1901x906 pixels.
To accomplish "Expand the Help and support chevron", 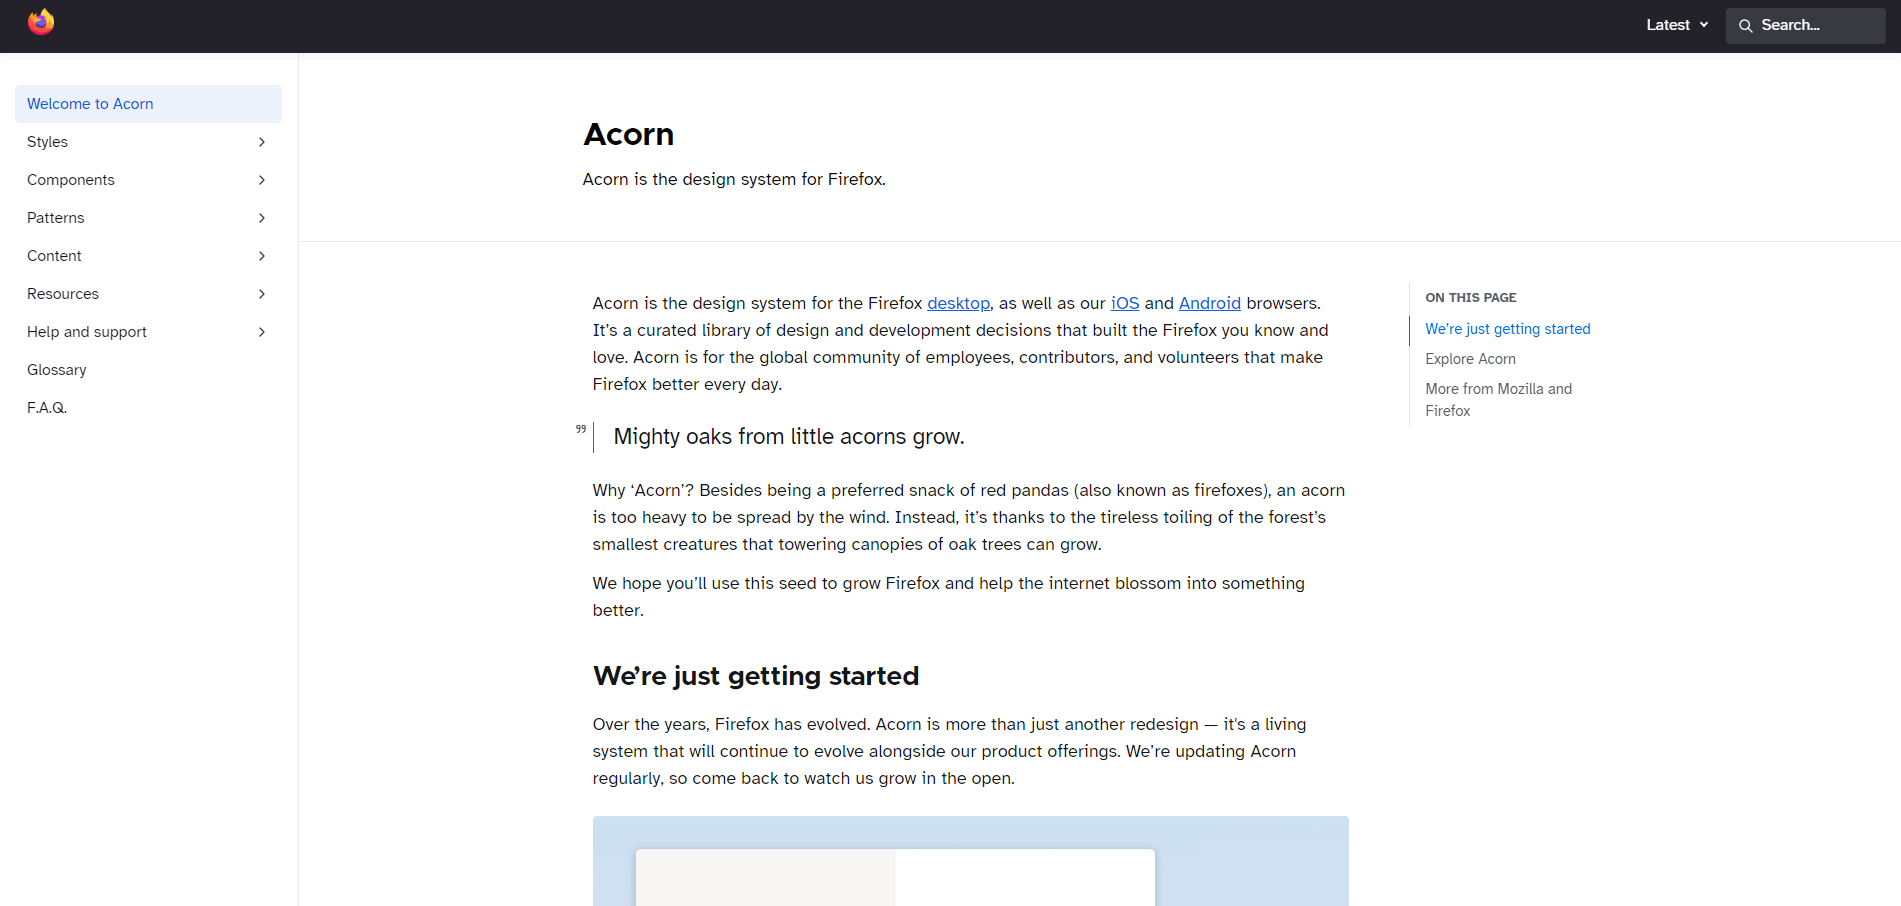I will pyautogui.click(x=262, y=332).
